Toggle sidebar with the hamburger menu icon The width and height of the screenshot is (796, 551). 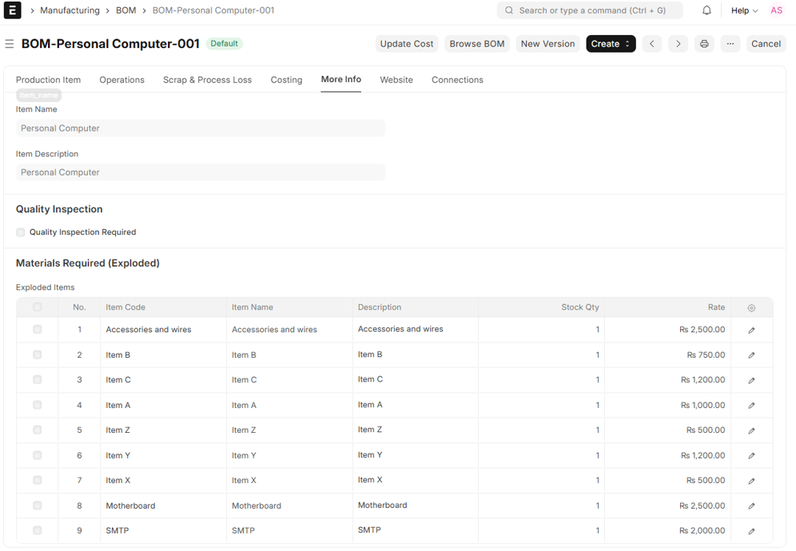click(x=9, y=44)
